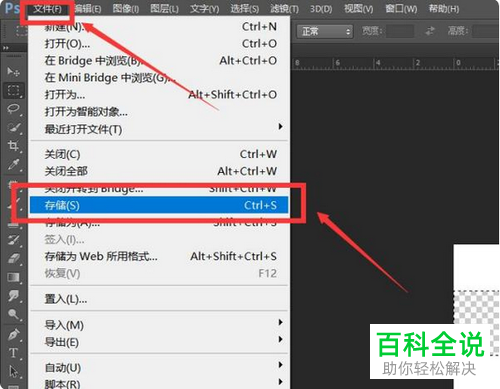Viewport: 500px width, 389px height.
Task: Click the highlighted 存储(S) entry
Action: (x=159, y=205)
